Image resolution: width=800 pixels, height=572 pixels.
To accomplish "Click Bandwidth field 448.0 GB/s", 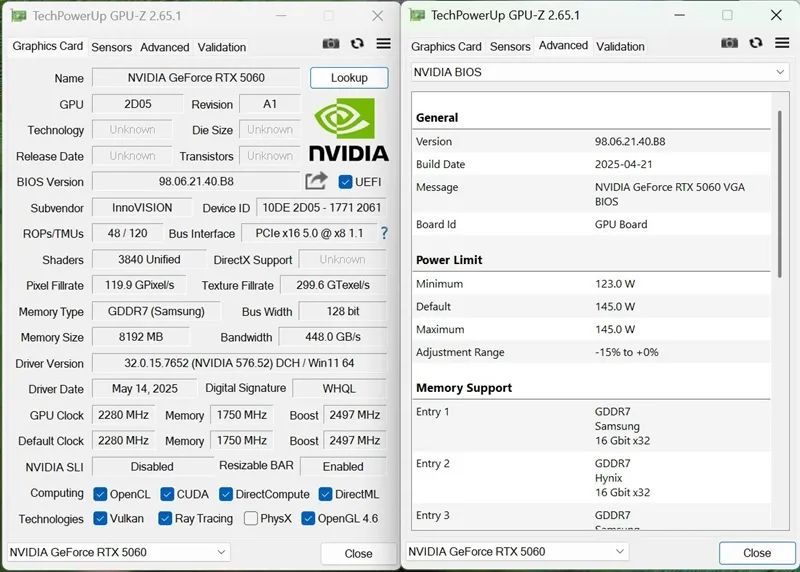I will tap(333, 337).
